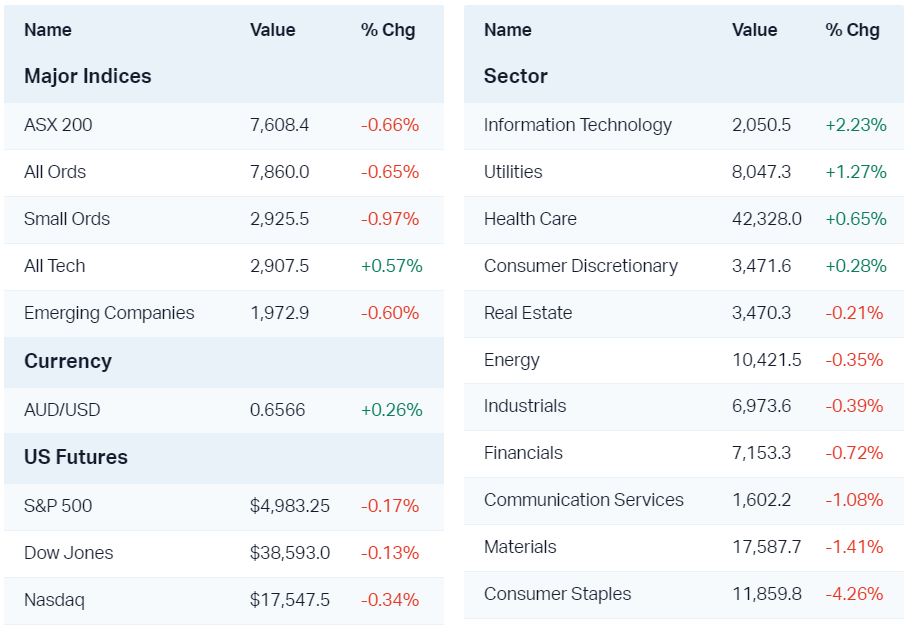Click the Sector table % Chg header
The image size is (911, 631).
click(x=853, y=30)
